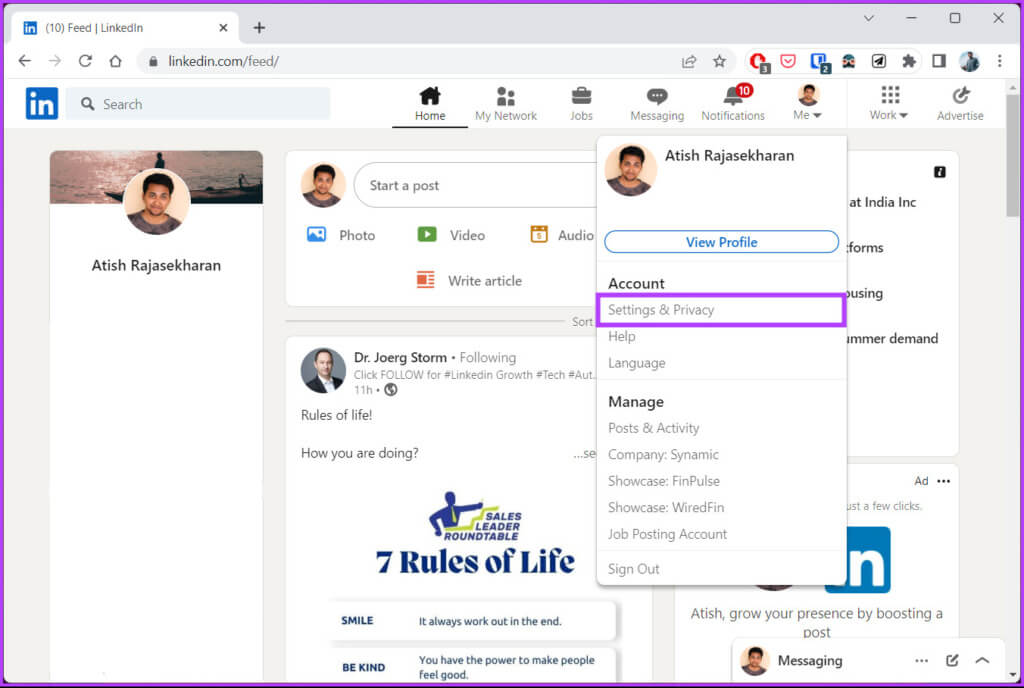
Task: Expand the Messaging overlay chevron
Action: [x=982, y=660]
